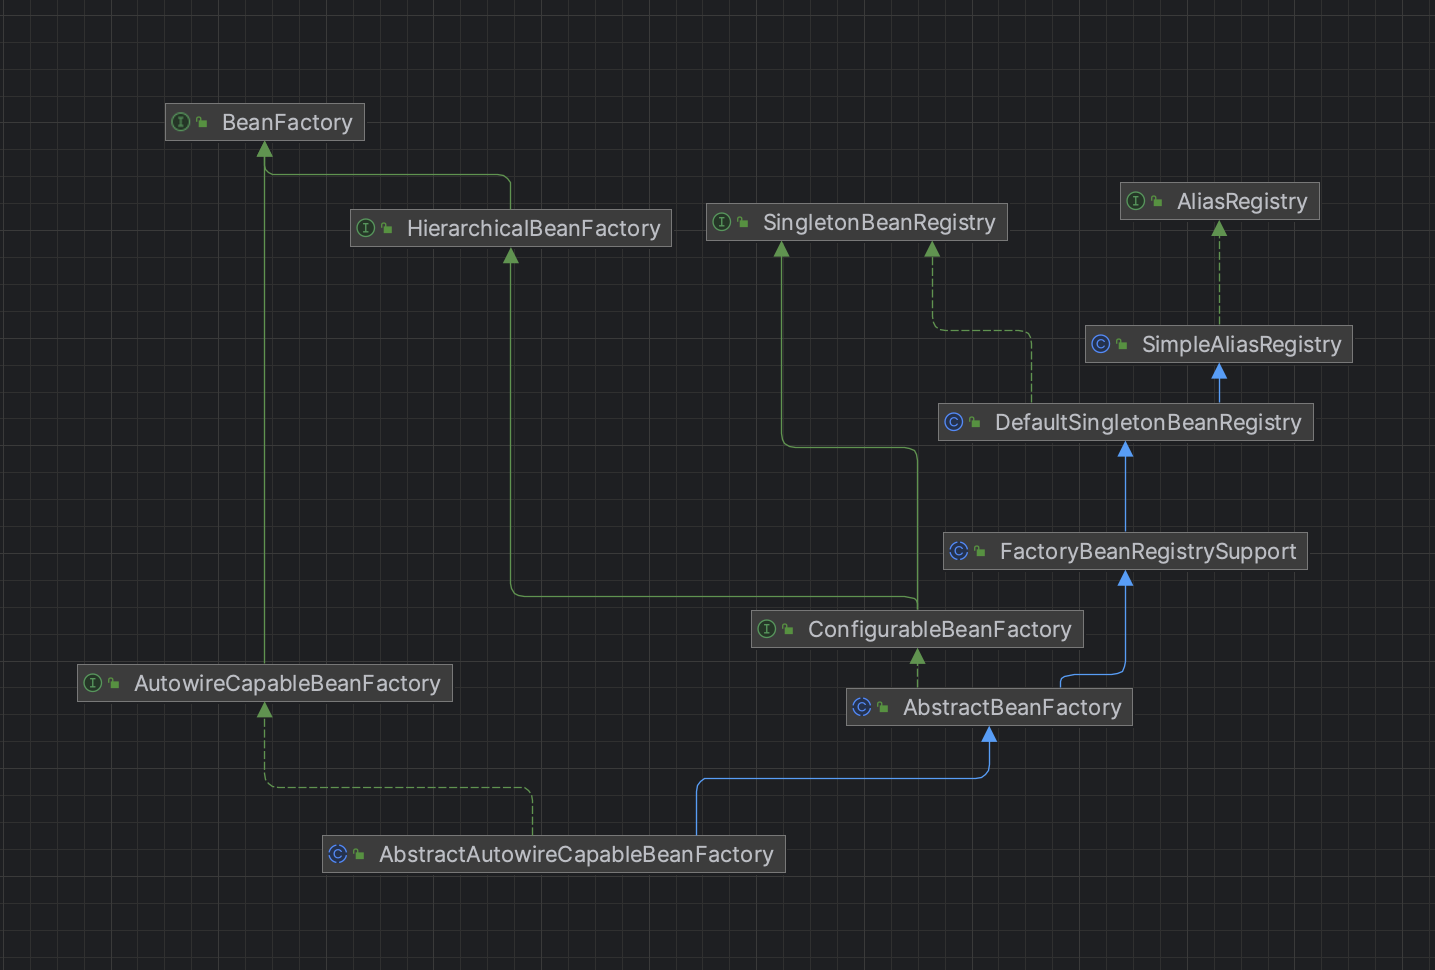Click the public lock icon on FactoryBeanRegistrySupport
Viewport: 1435px width, 970px height.
pyautogui.click(x=980, y=551)
